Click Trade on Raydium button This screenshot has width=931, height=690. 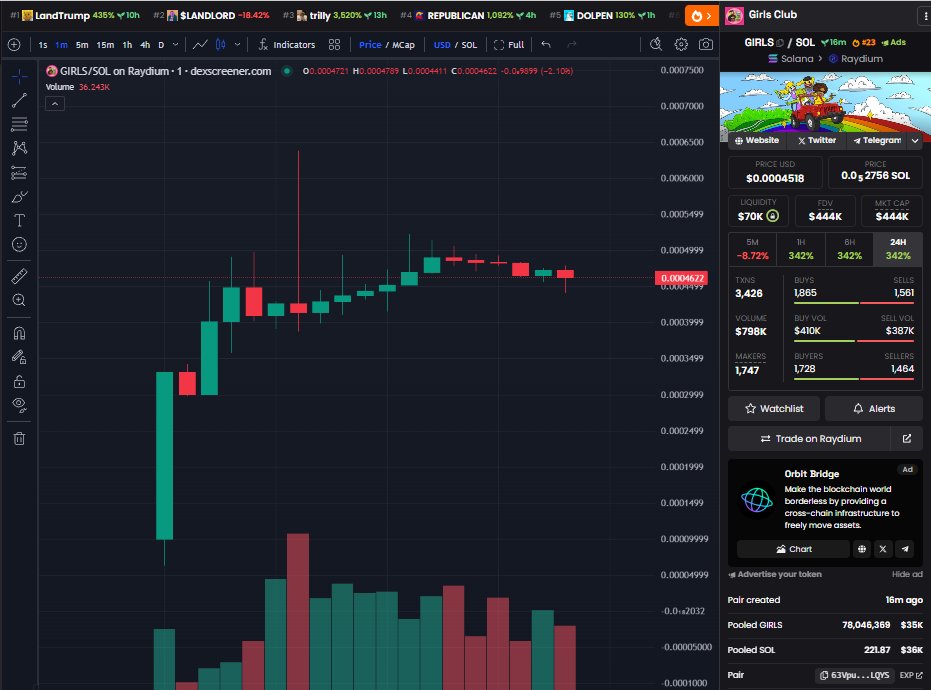pos(809,438)
